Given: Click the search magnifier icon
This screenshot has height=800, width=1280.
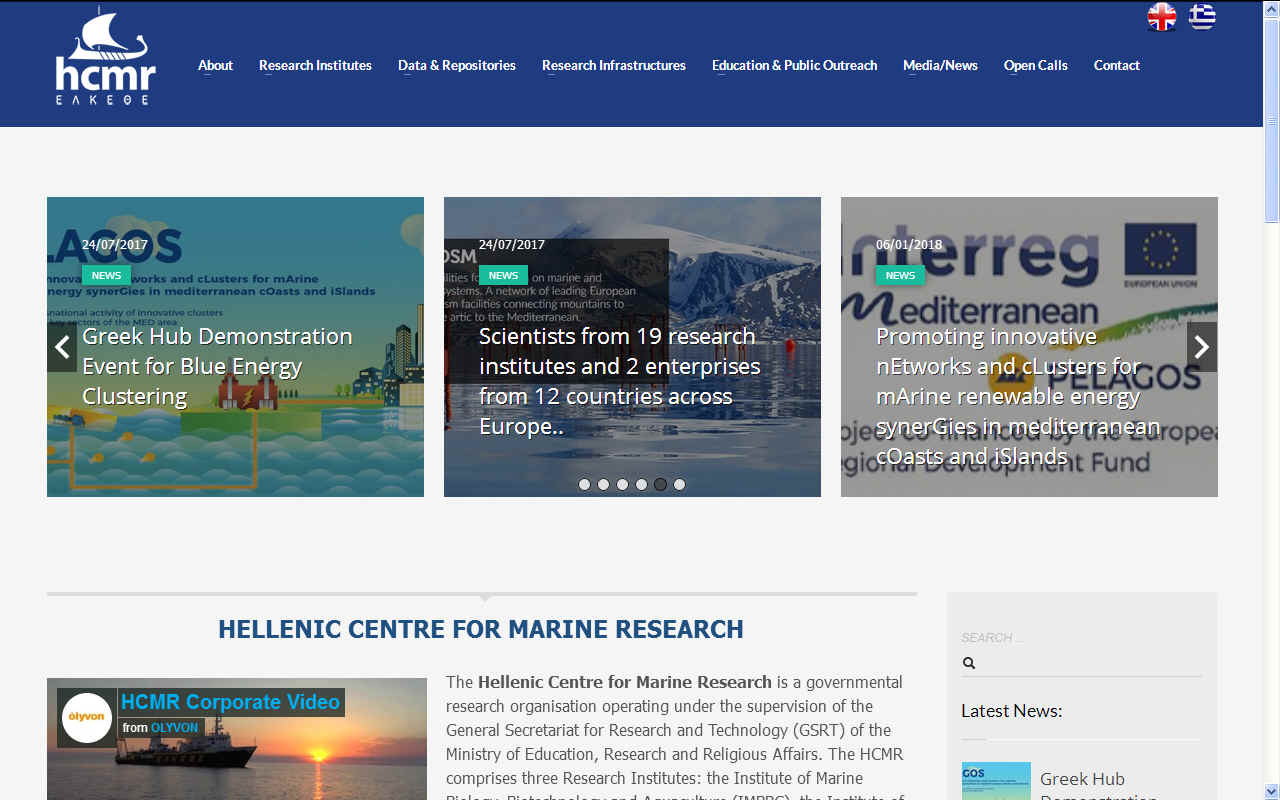Looking at the screenshot, I should click(968, 663).
